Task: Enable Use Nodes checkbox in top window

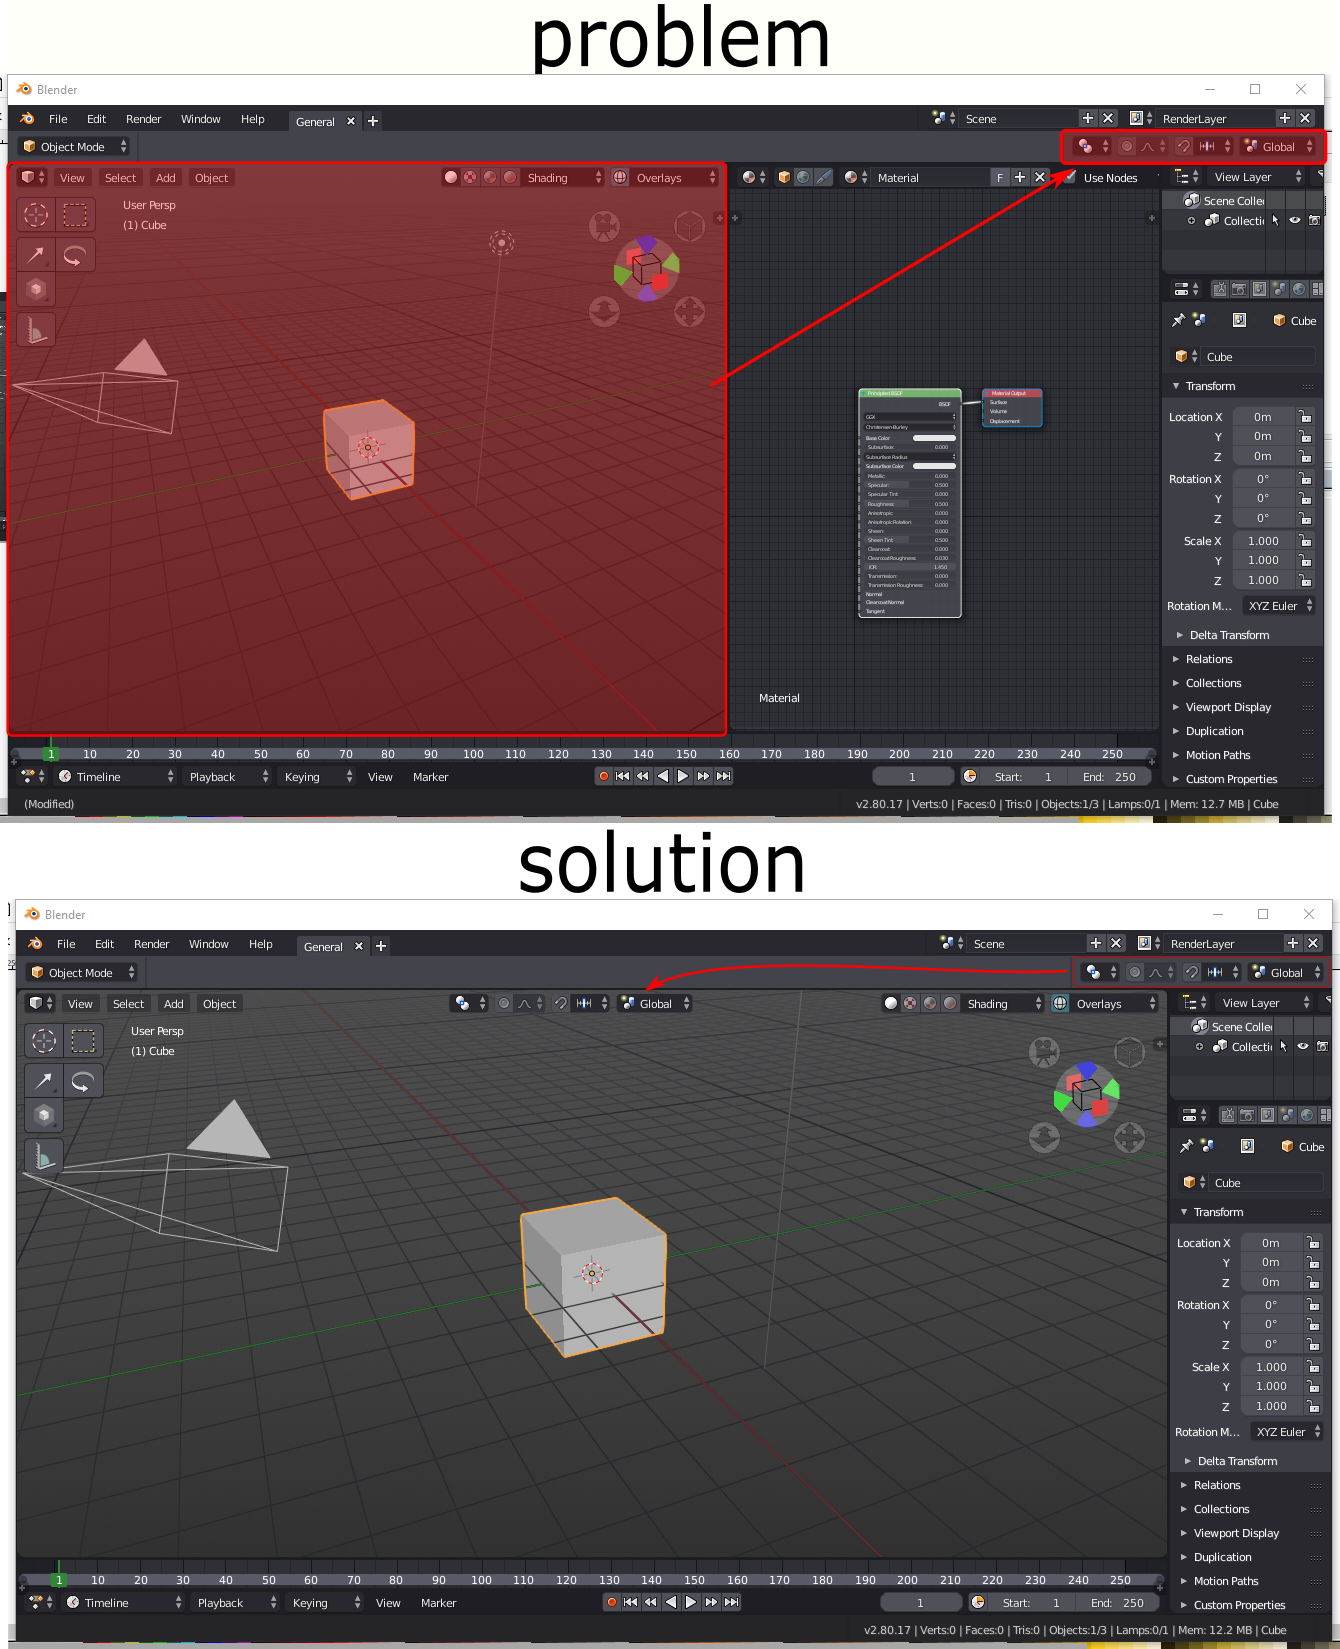Action: 1070,177
